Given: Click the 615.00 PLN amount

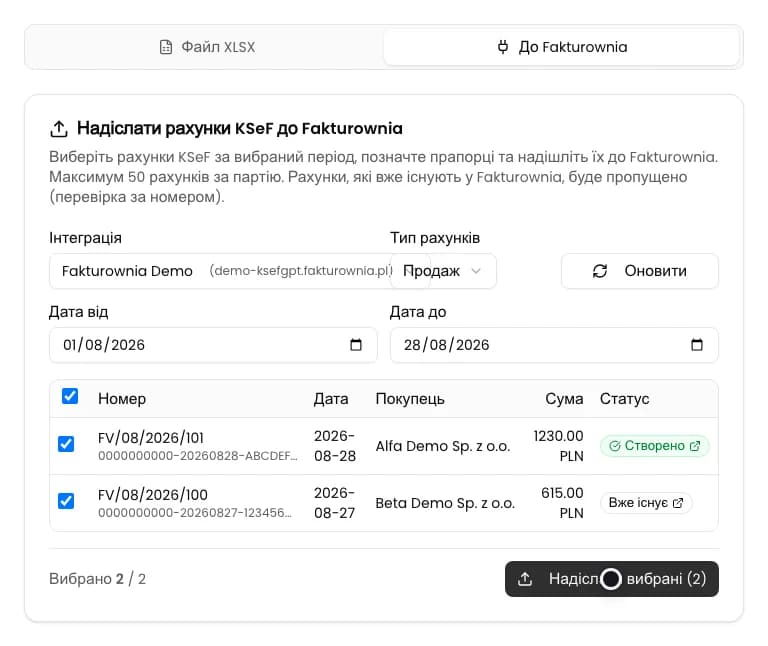Looking at the screenshot, I should 562,503.
